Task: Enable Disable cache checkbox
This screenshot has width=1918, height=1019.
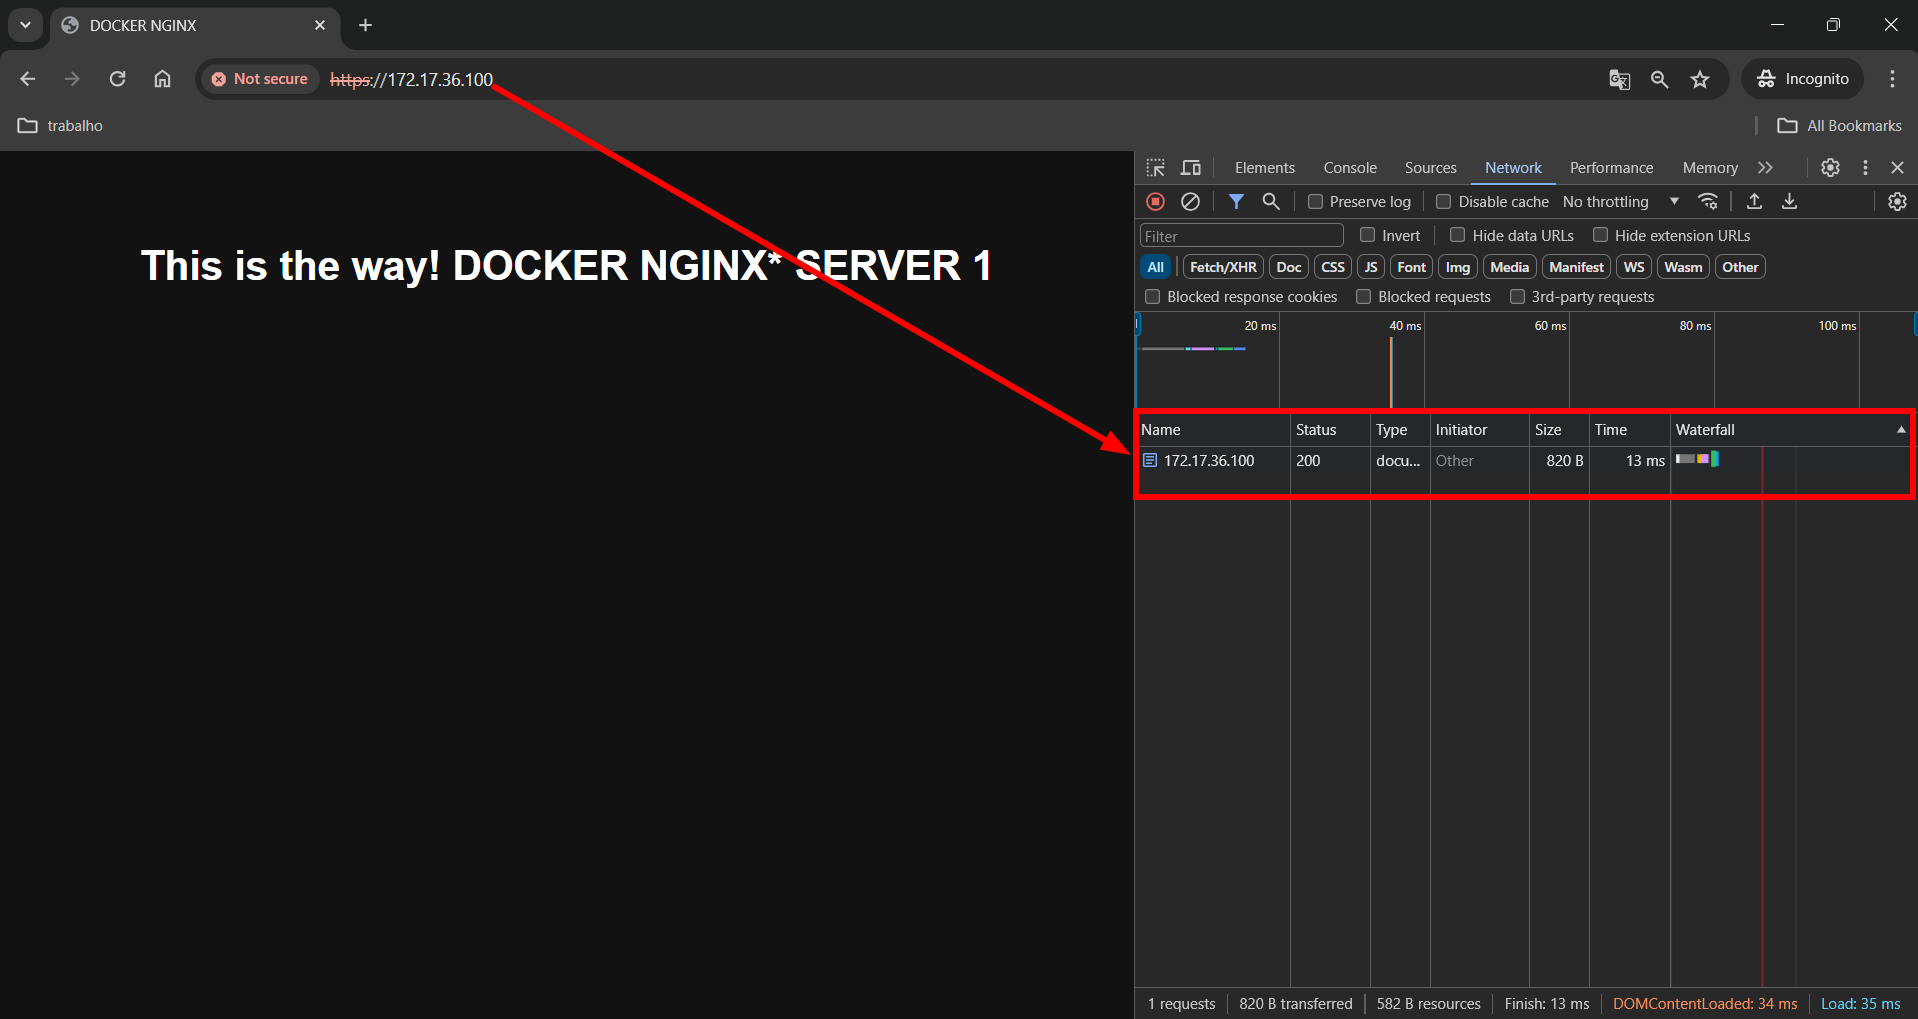Action: [x=1444, y=202]
